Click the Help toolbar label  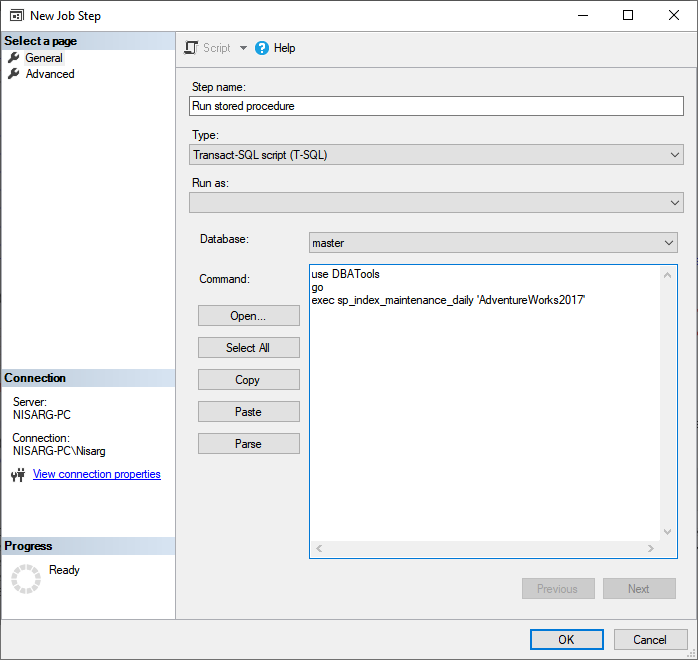coord(284,48)
